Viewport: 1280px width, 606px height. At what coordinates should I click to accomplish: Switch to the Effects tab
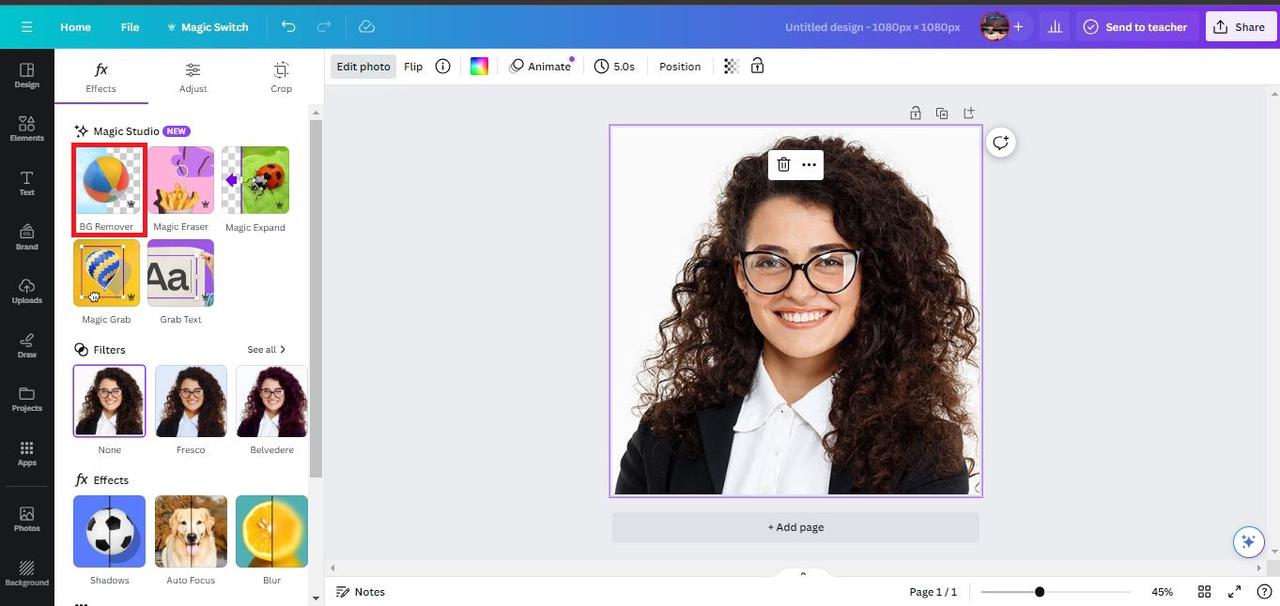point(101,77)
